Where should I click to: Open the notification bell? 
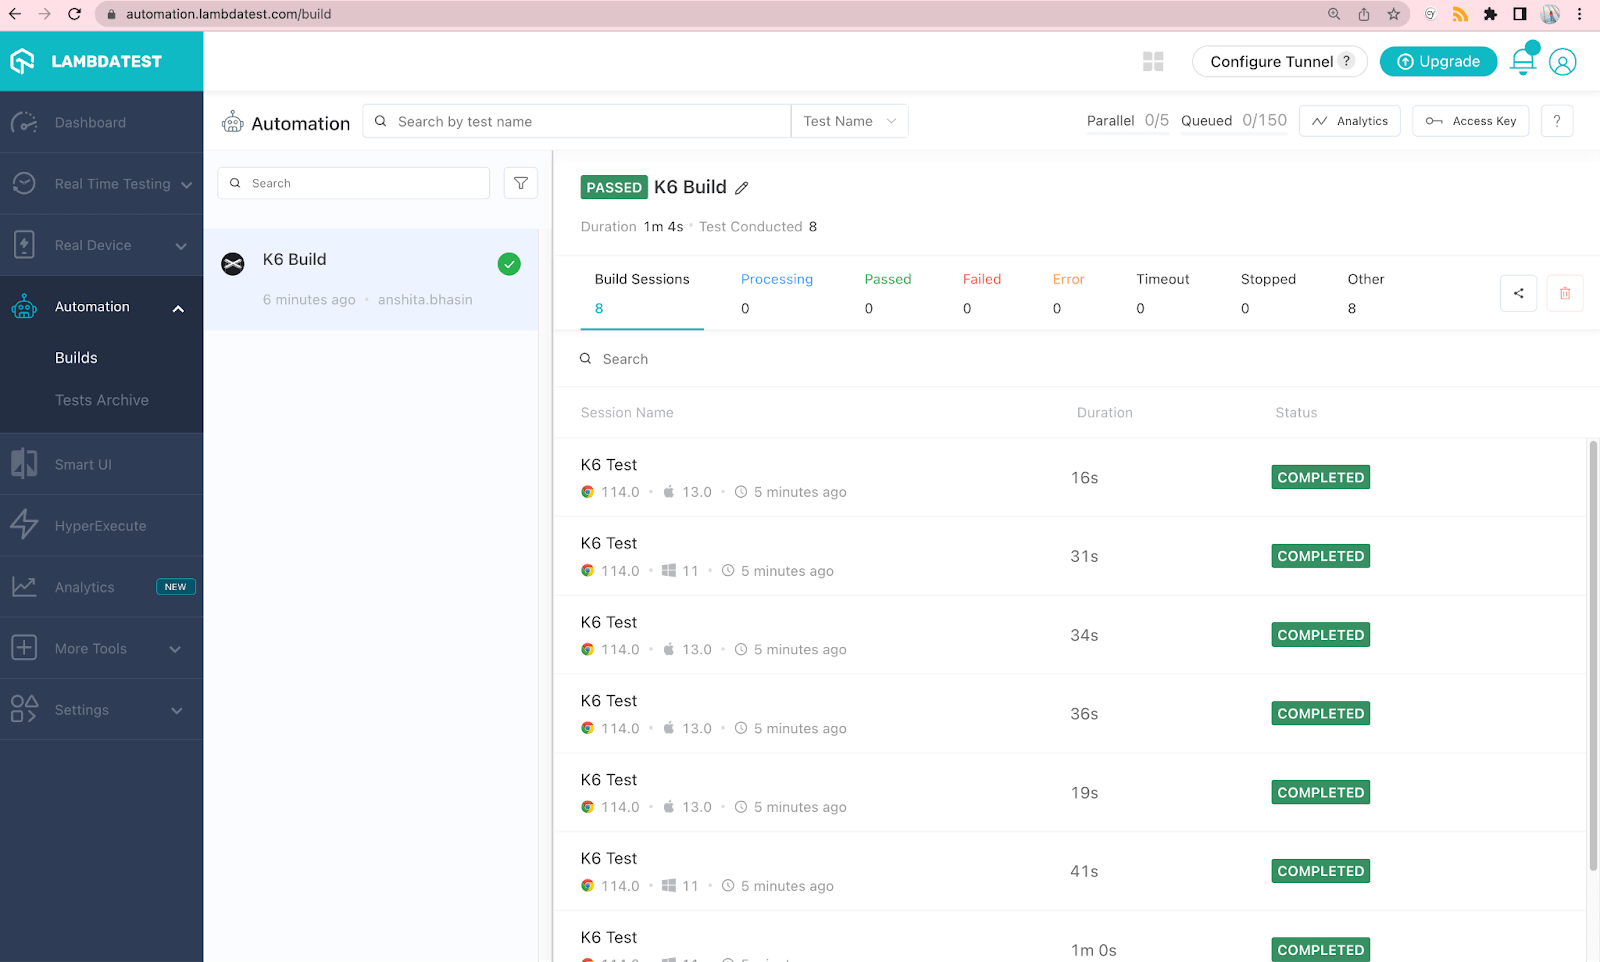coord(1521,61)
